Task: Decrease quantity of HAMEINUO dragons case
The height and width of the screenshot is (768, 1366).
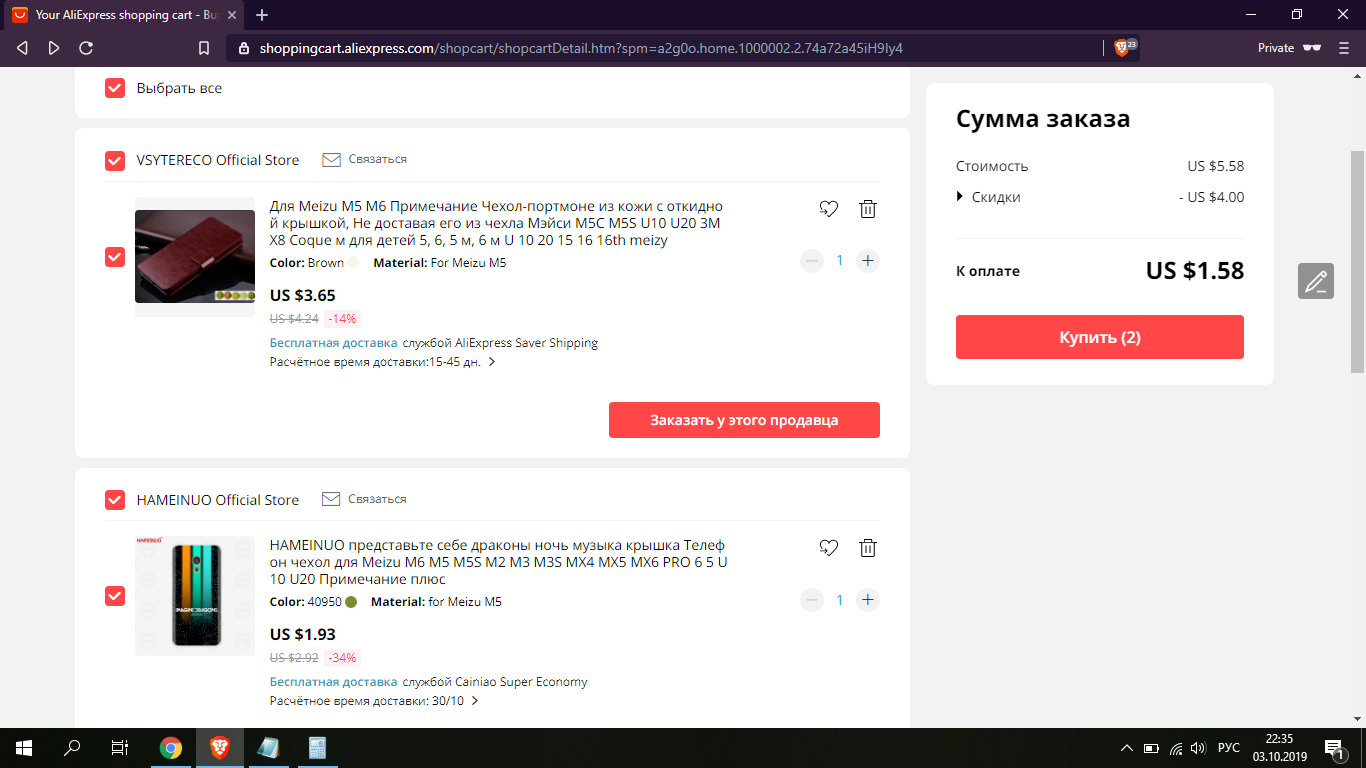Action: [x=812, y=600]
